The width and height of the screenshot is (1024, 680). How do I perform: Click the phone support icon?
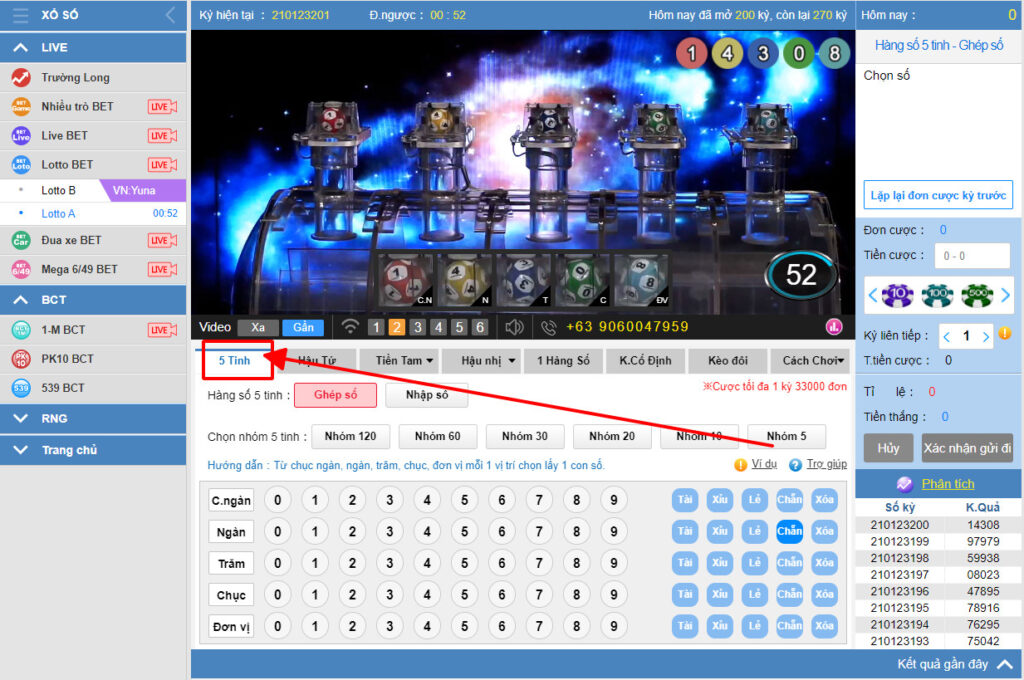[548, 327]
